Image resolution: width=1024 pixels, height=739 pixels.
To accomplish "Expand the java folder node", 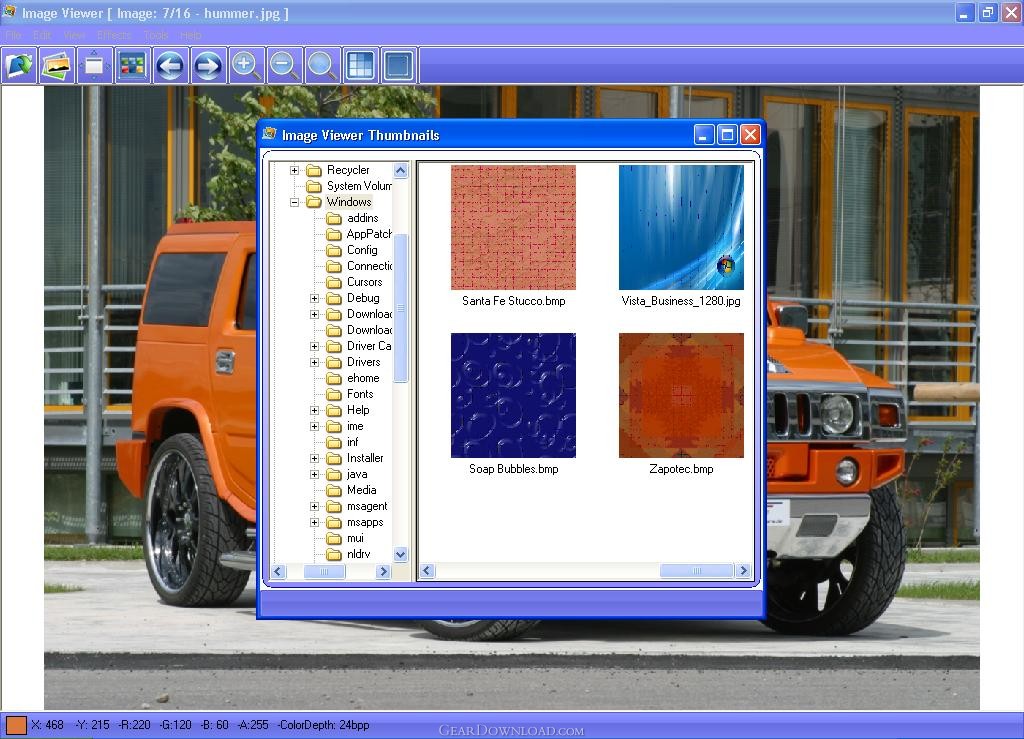I will click(x=314, y=475).
